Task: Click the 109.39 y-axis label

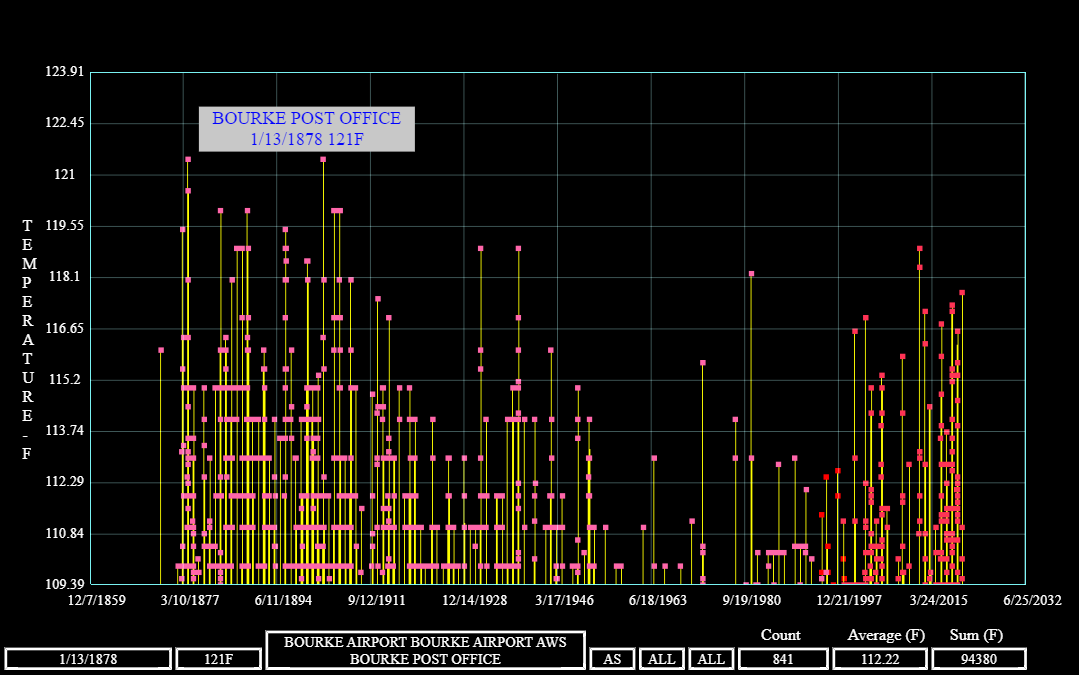Action: 64,584
